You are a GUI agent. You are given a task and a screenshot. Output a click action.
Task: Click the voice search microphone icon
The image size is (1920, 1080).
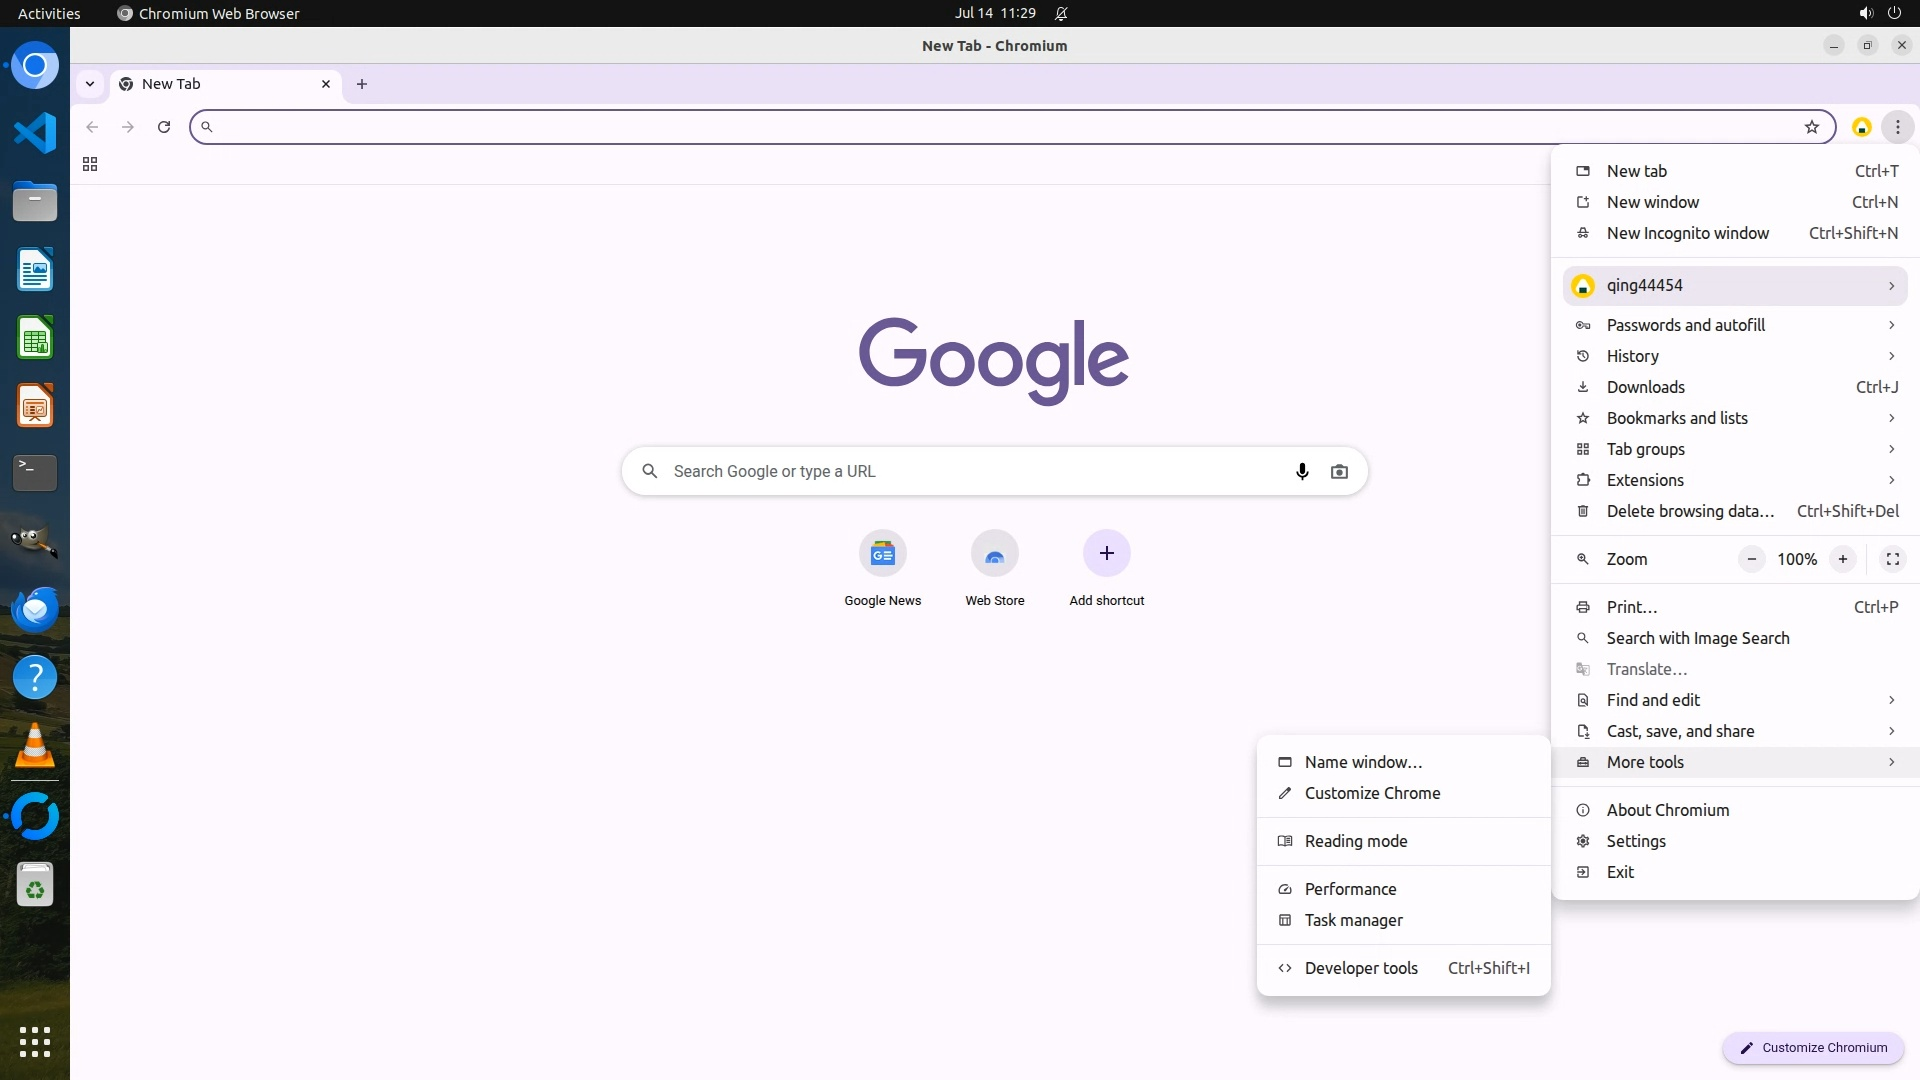[1301, 471]
